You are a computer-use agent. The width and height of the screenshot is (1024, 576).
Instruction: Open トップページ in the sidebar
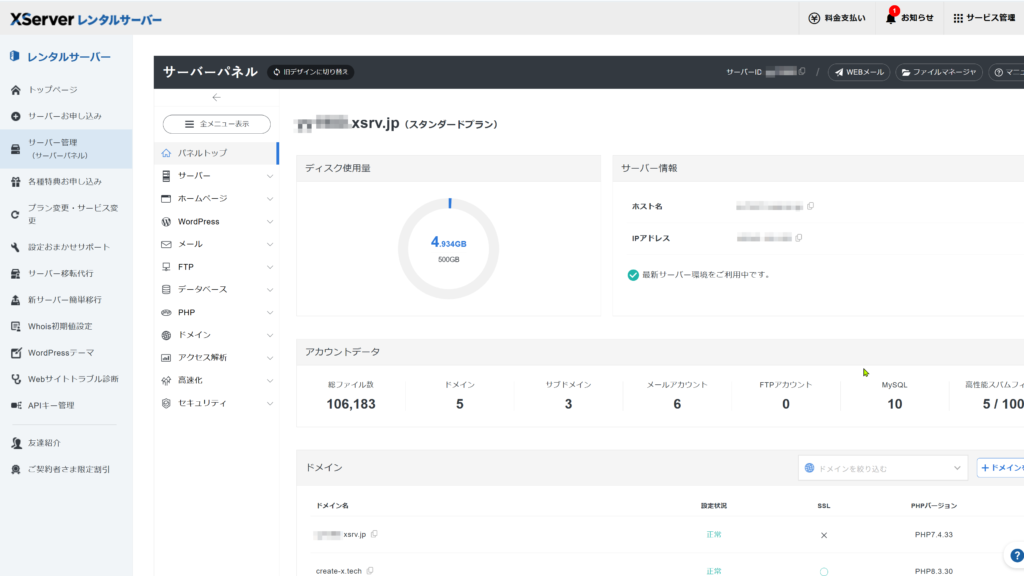[66, 89]
